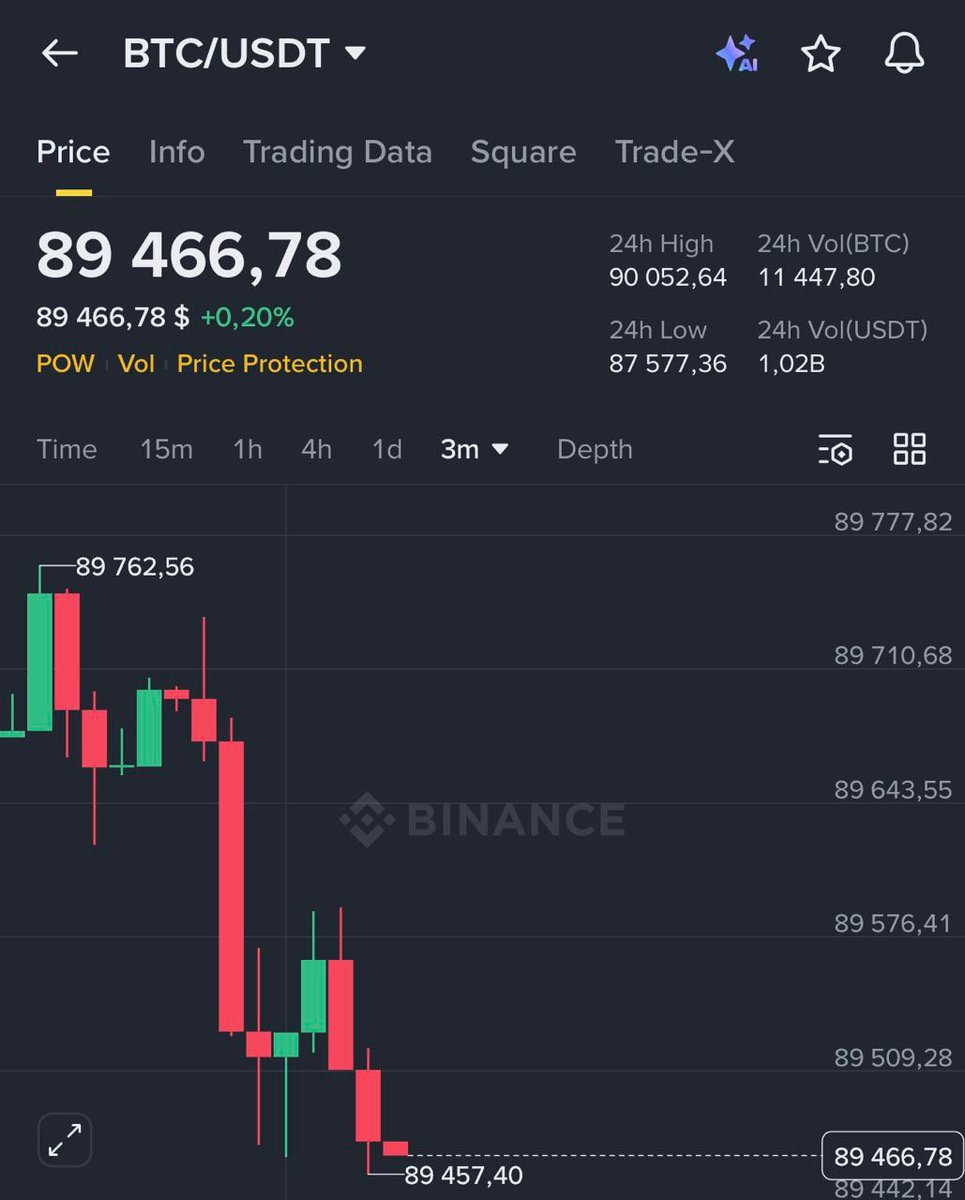This screenshot has width=965, height=1200.
Task: Open the Square tab
Action: 523,152
